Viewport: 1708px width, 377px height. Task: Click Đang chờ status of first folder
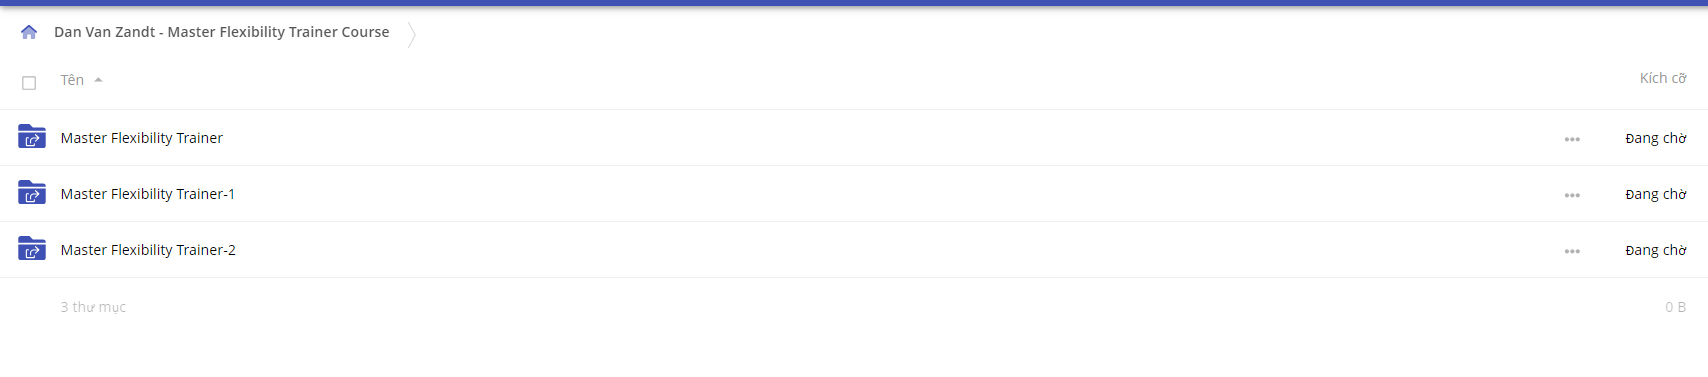click(1656, 138)
